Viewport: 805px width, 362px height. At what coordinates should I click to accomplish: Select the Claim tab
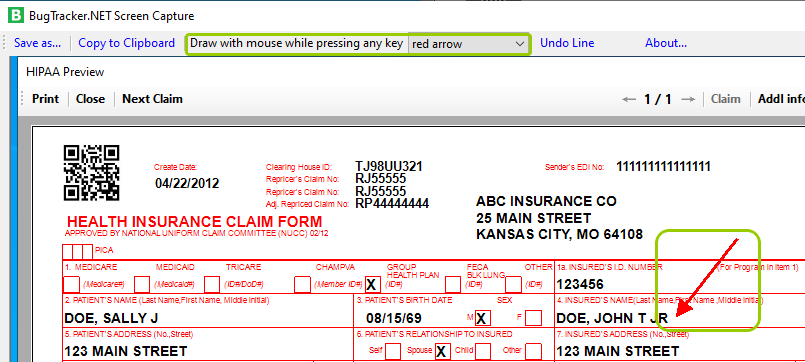[725, 99]
